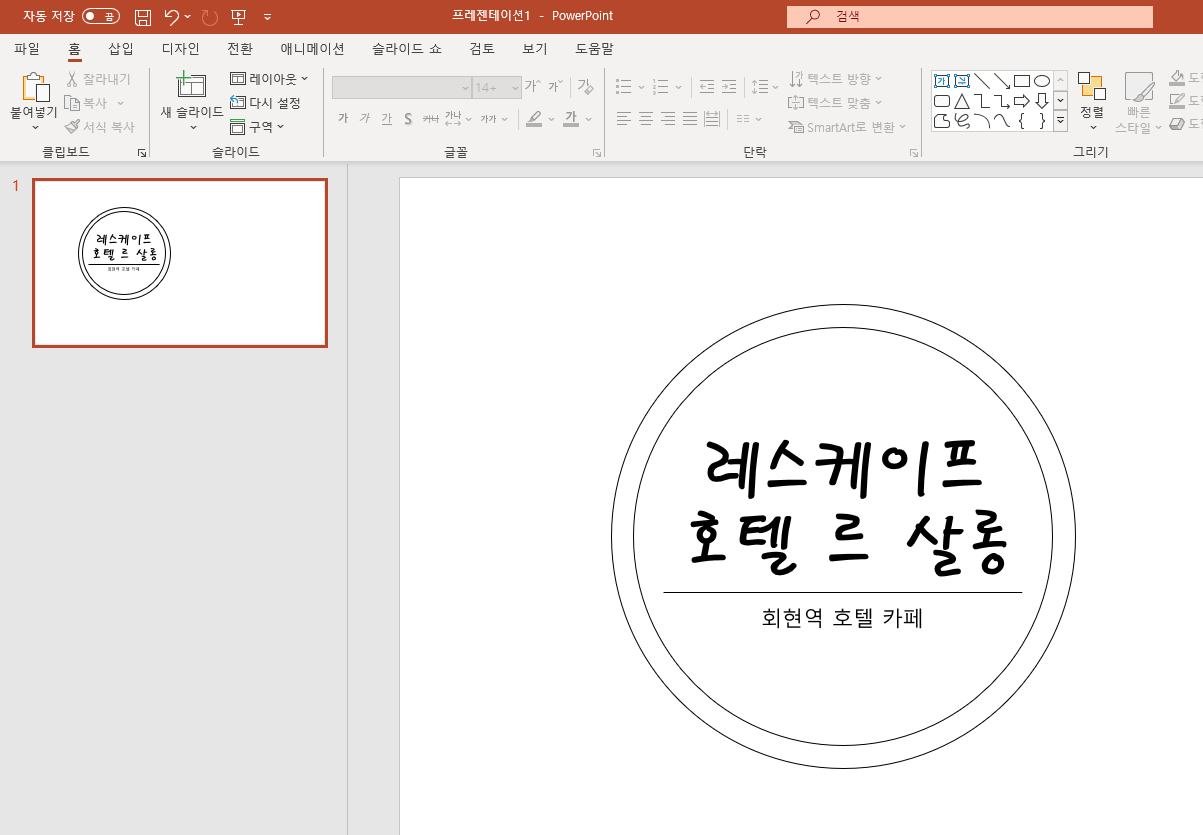Open Align Text (텍스트 맞춤) menu

click(x=836, y=102)
